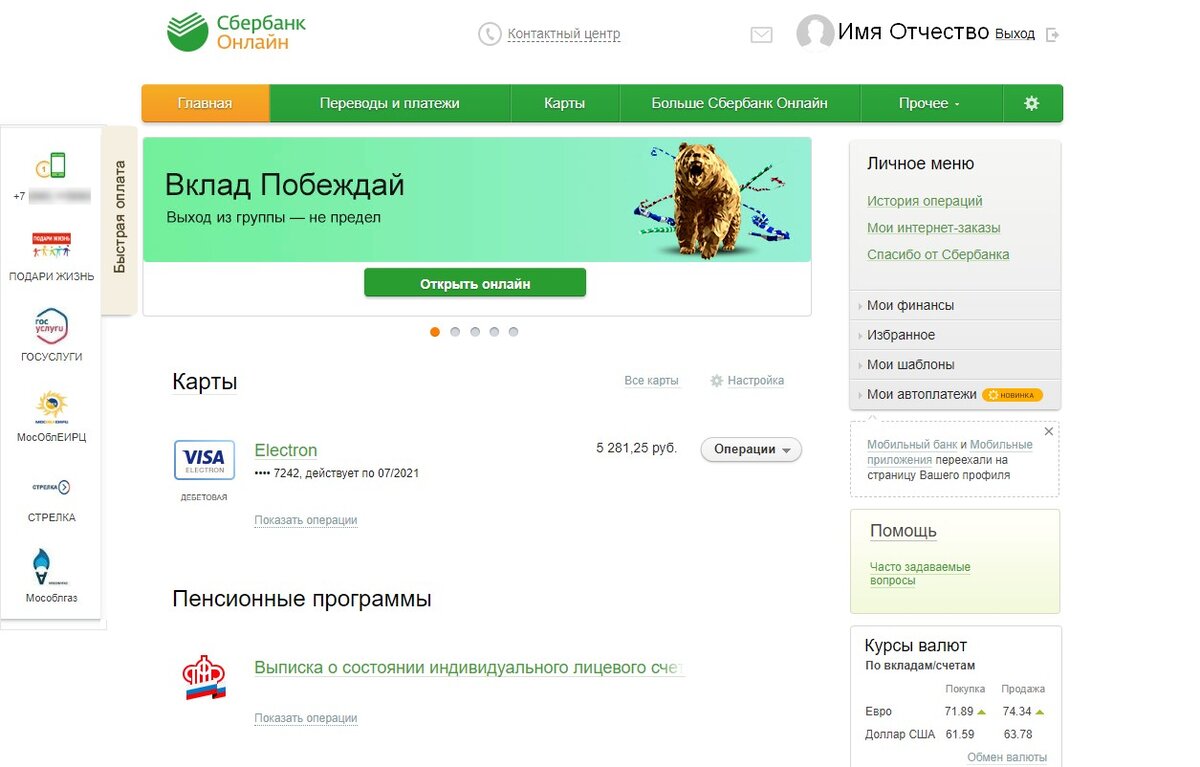Select the Подари жизнь icon
This screenshot has height=767, width=1200.
[51, 245]
